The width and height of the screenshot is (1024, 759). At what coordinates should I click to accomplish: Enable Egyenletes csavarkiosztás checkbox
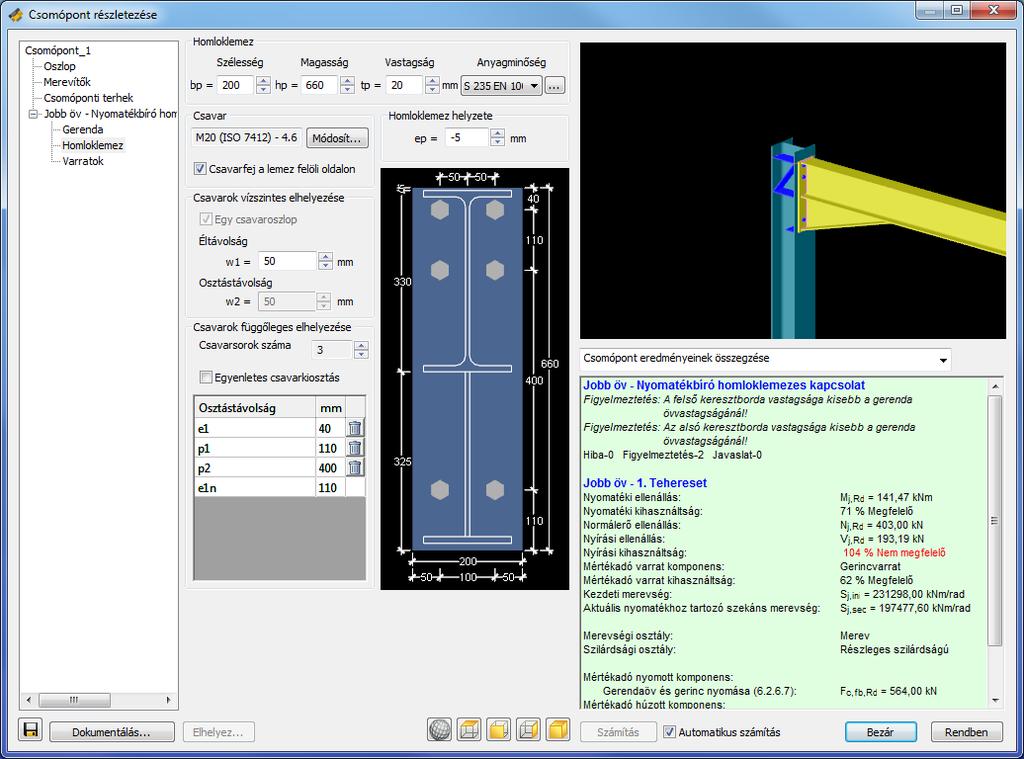point(205,377)
